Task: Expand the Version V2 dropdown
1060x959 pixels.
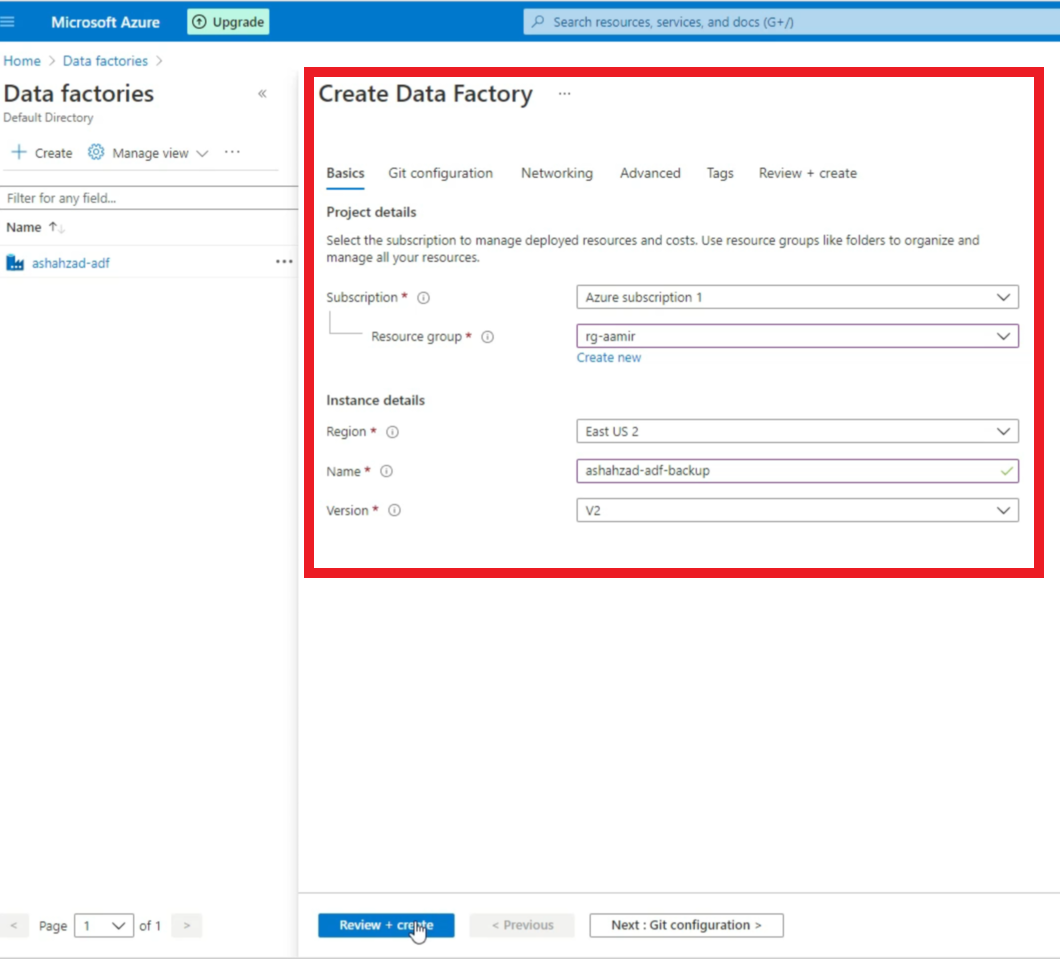Action: [x=797, y=510]
